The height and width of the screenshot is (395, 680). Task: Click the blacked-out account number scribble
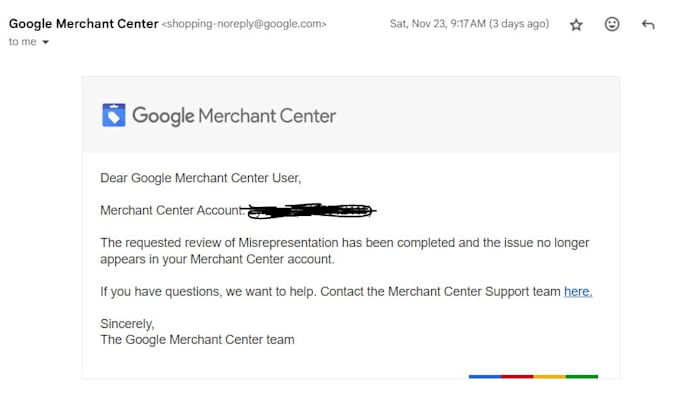309,211
